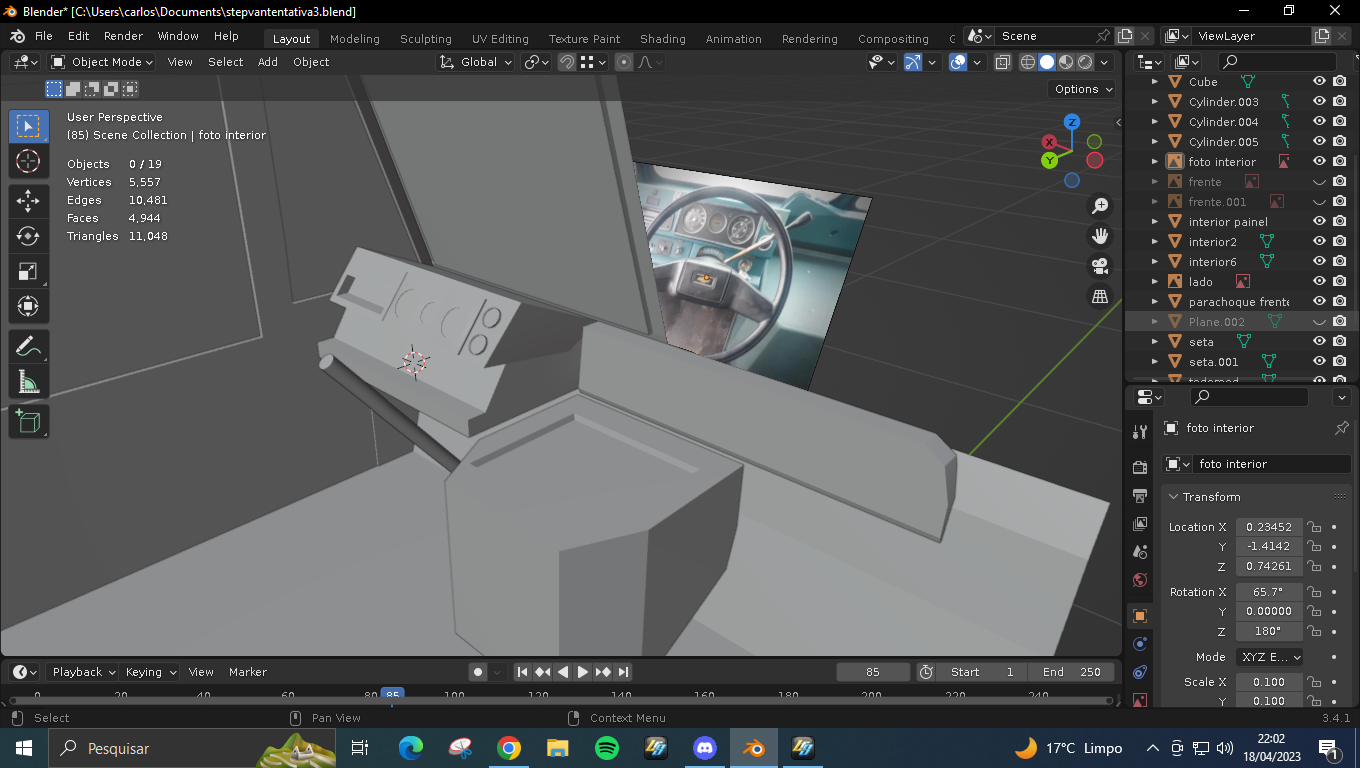Activate the Rotate tool
The image size is (1360, 768).
tap(29, 236)
